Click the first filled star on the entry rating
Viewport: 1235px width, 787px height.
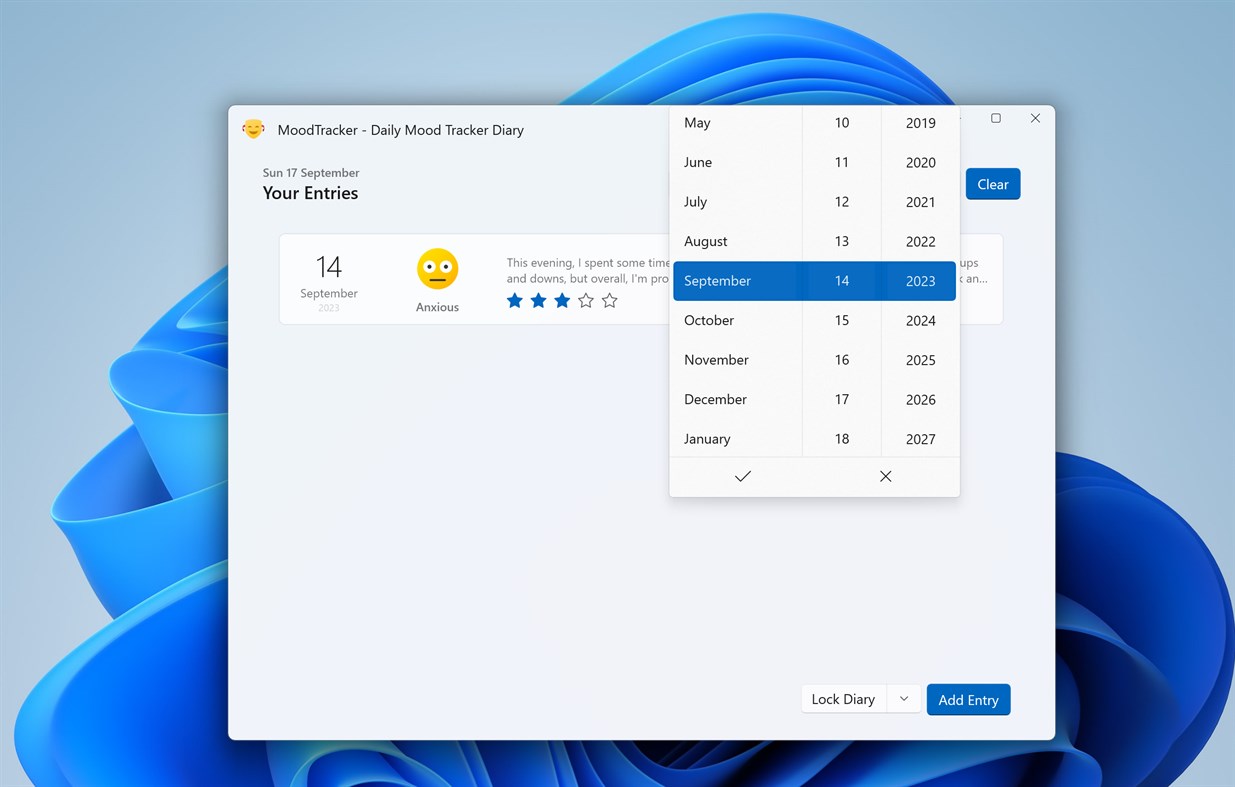pos(514,300)
